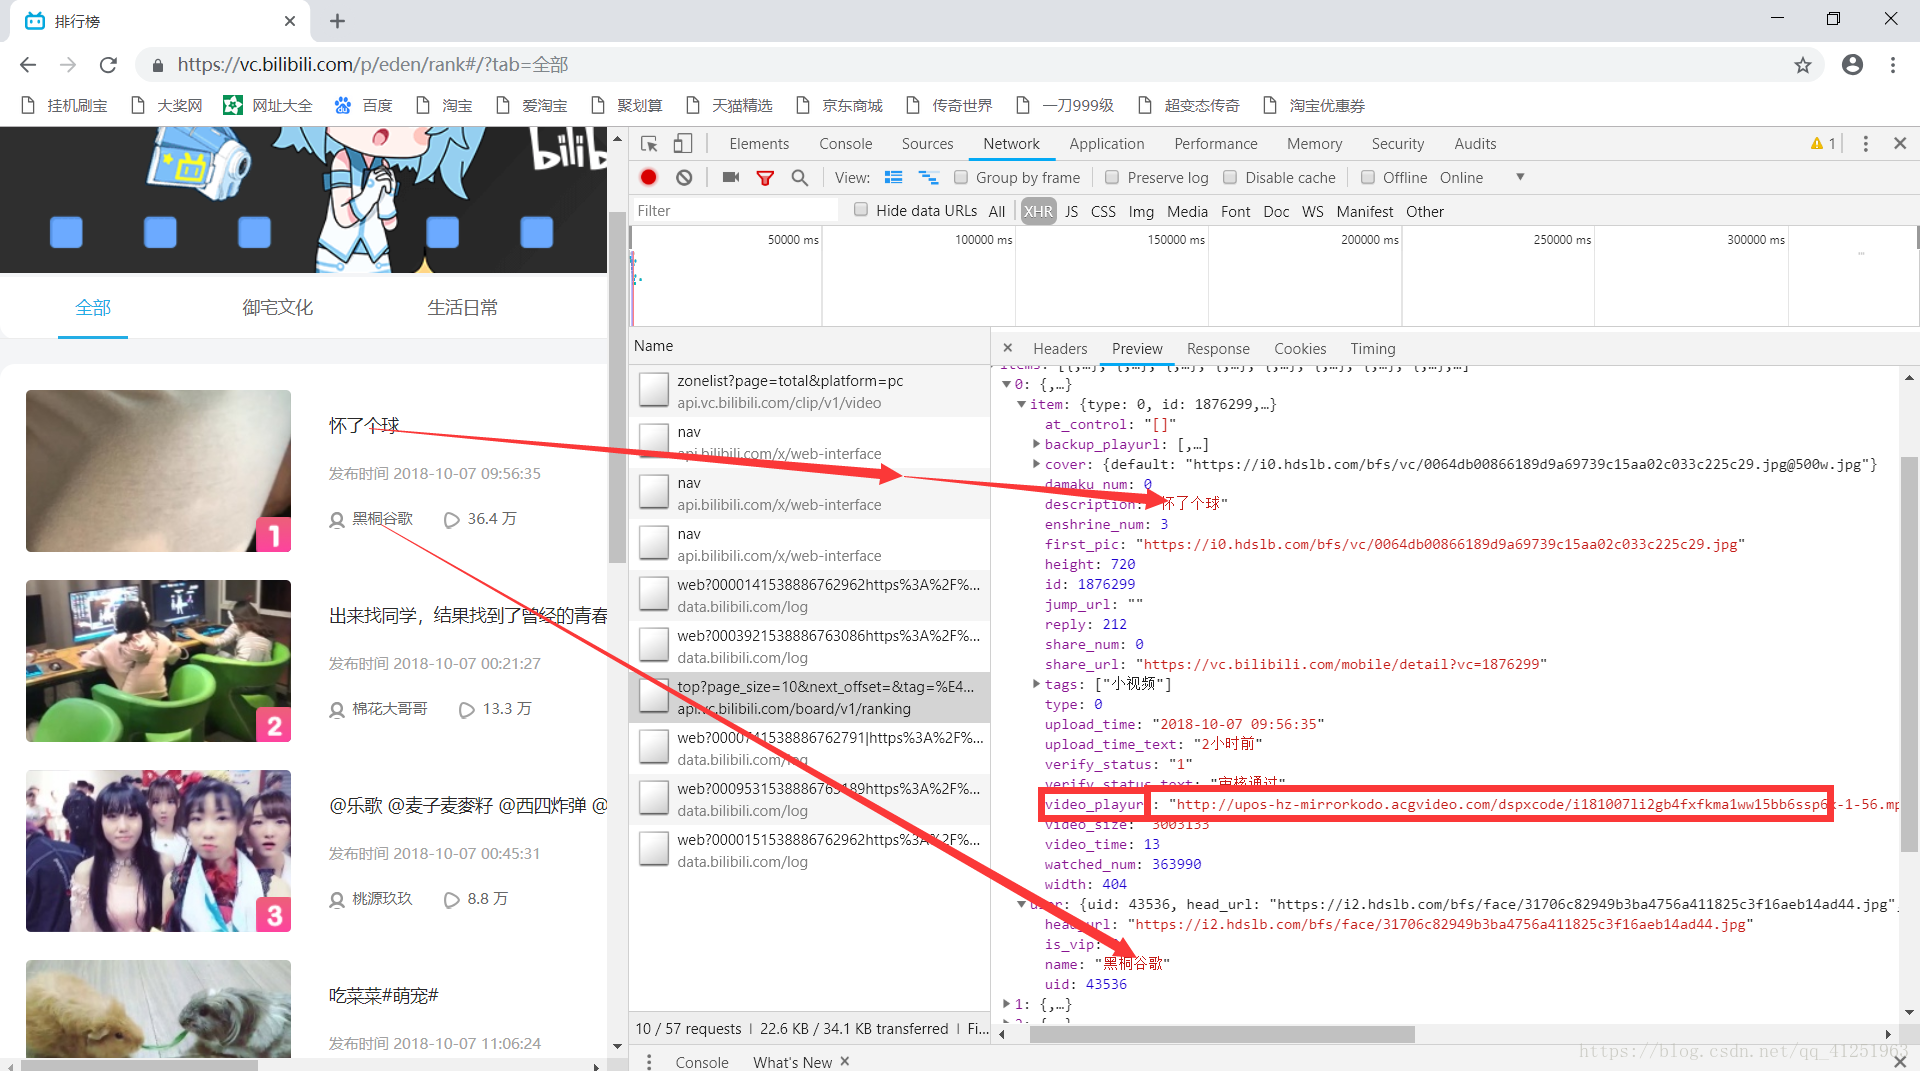1920x1071 pixels.
Task: Switch to the Headers tab
Action: click(x=1060, y=348)
